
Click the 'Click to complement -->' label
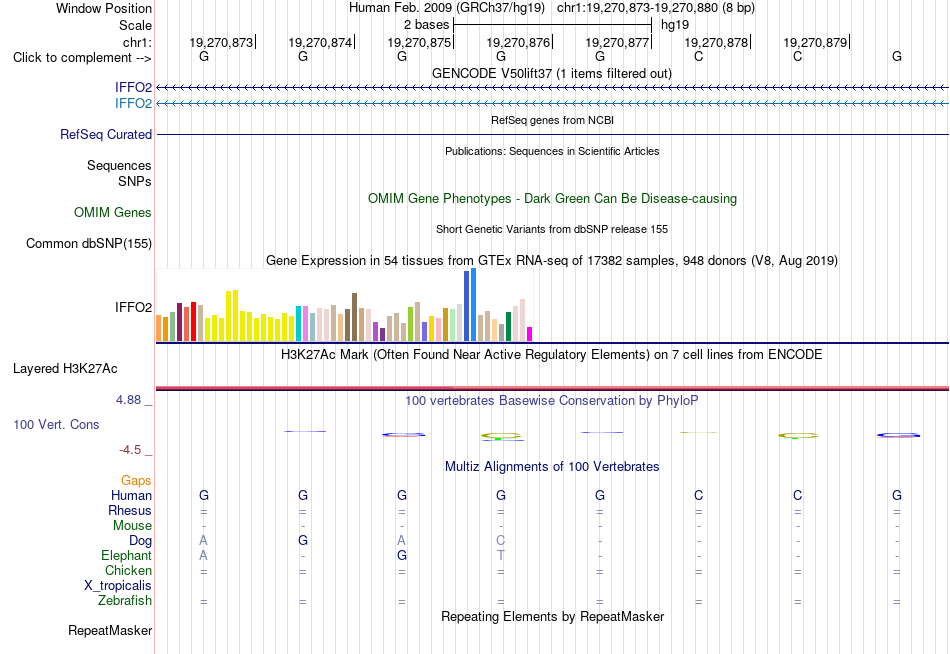pyautogui.click(x=82, y=58)
